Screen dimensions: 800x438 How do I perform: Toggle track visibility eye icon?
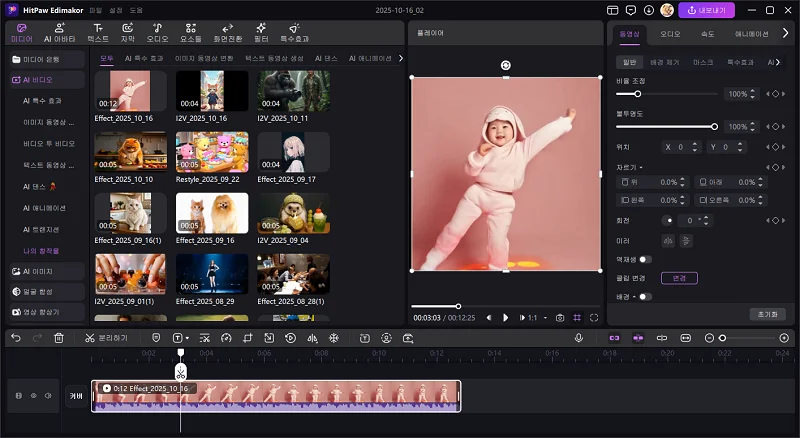pyautogui.click(x=33, y=396)
